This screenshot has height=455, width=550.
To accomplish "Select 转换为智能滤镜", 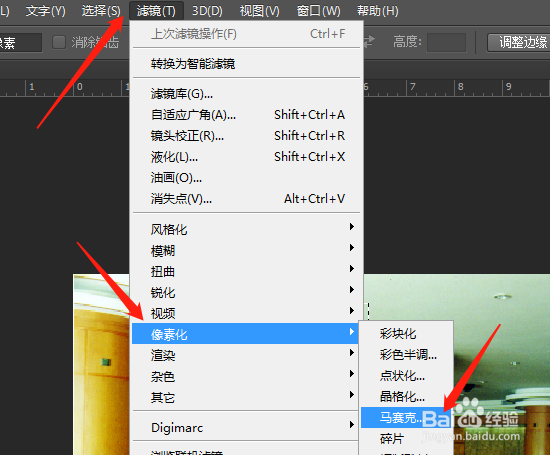I will [x=246, y=63].
